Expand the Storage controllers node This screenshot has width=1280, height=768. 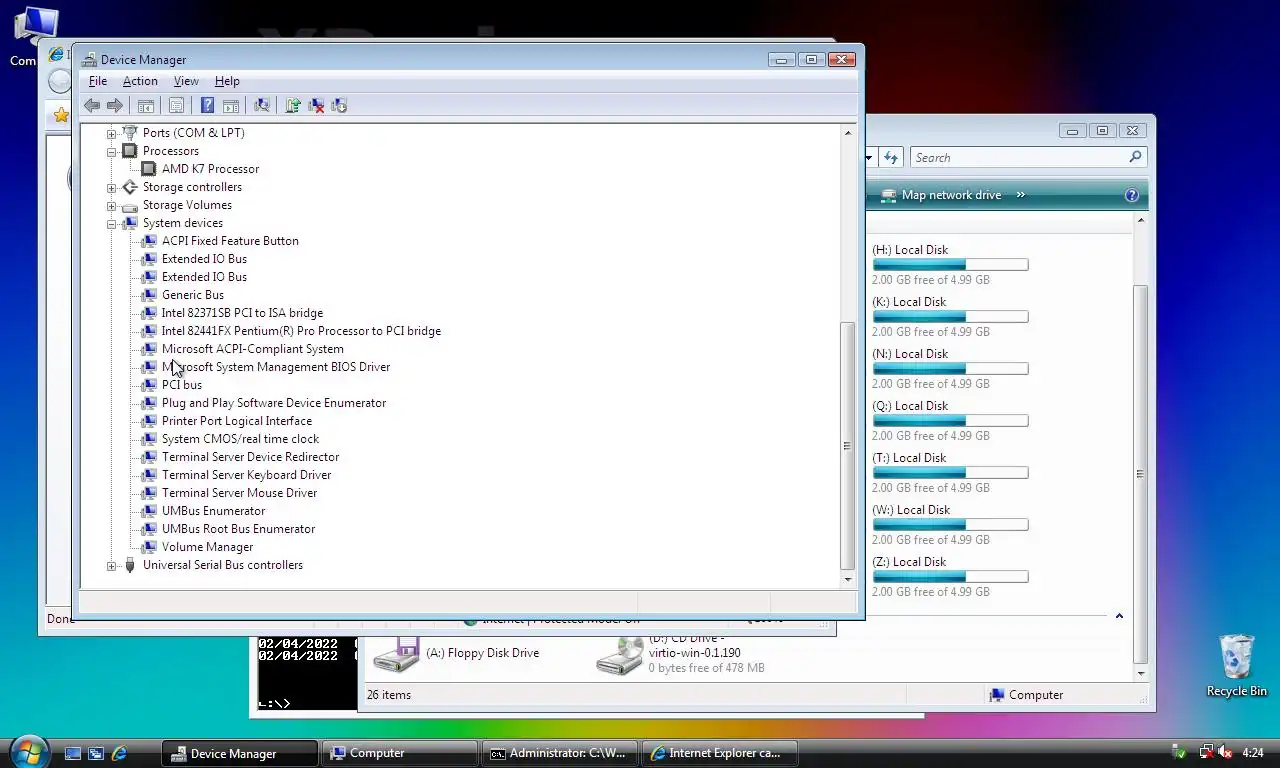(x=112, y=187)
